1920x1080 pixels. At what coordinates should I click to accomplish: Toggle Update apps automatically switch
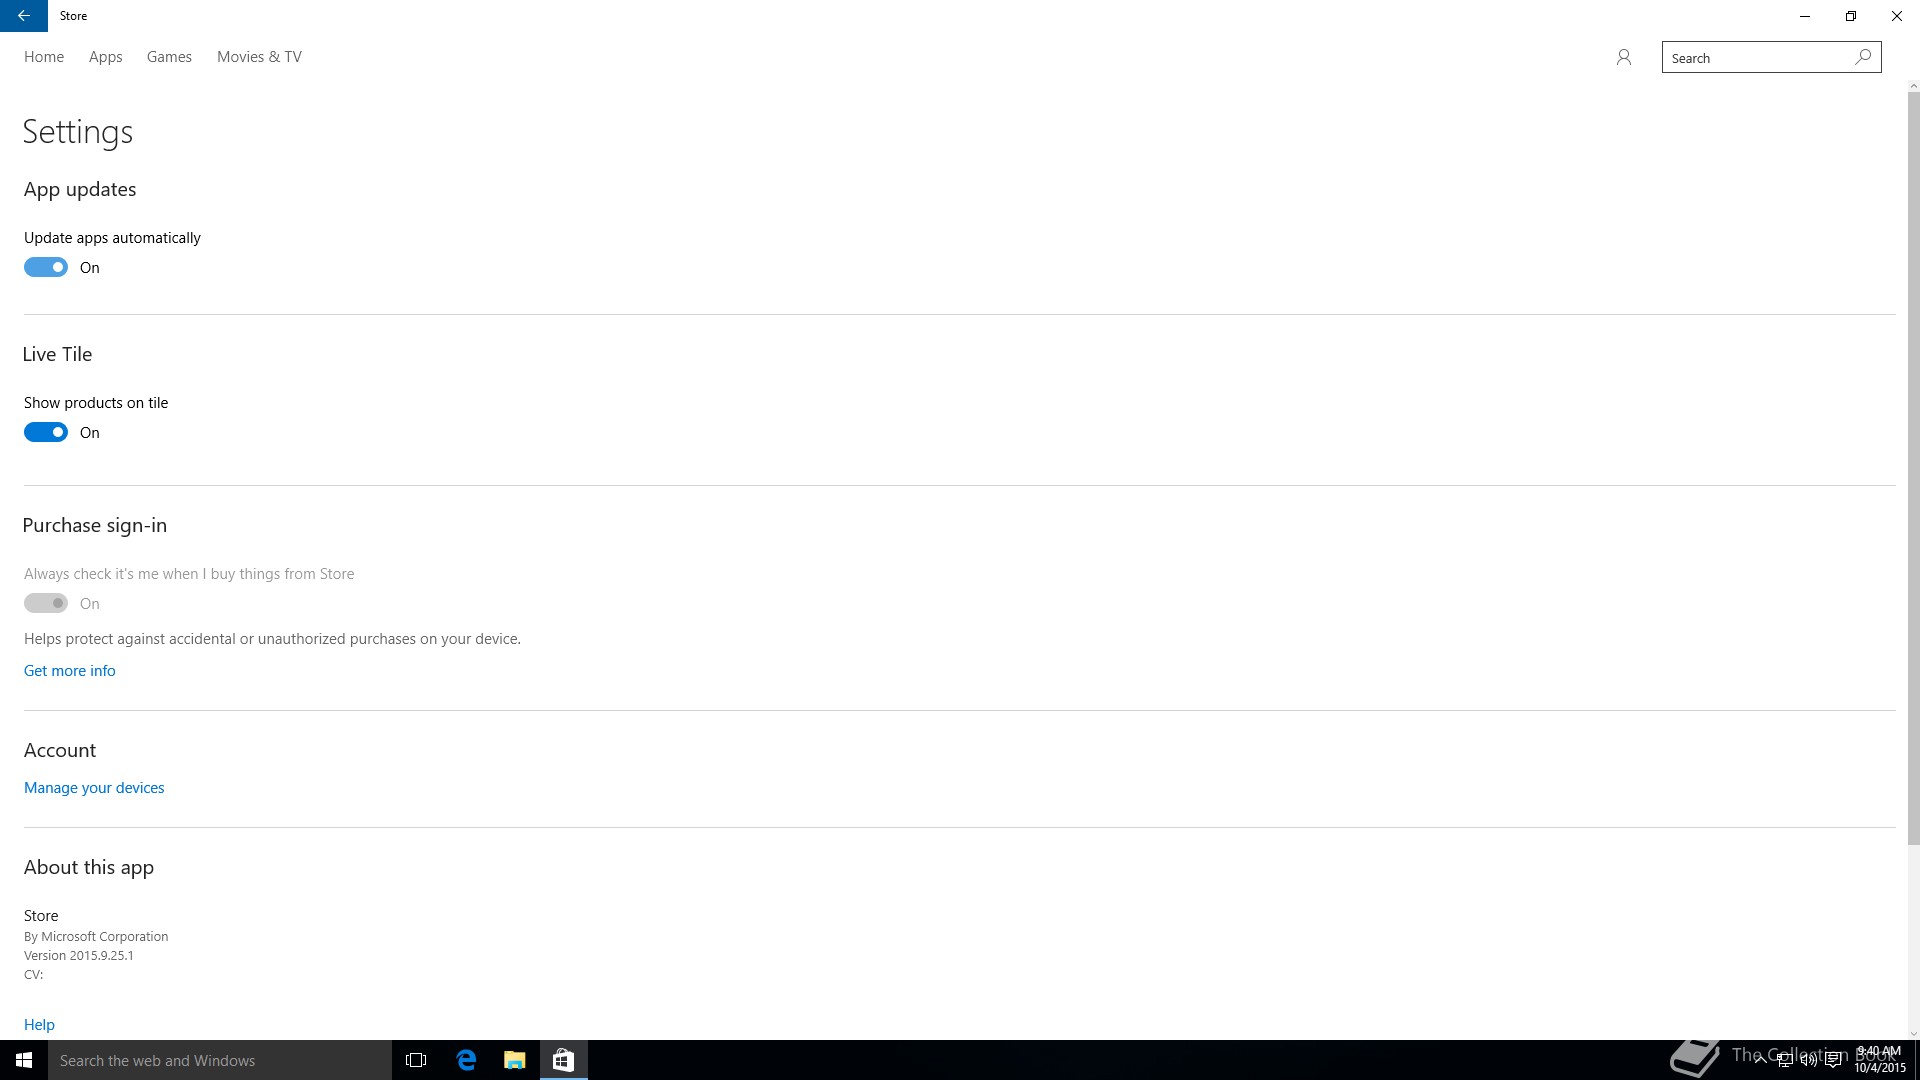(46, 267)
